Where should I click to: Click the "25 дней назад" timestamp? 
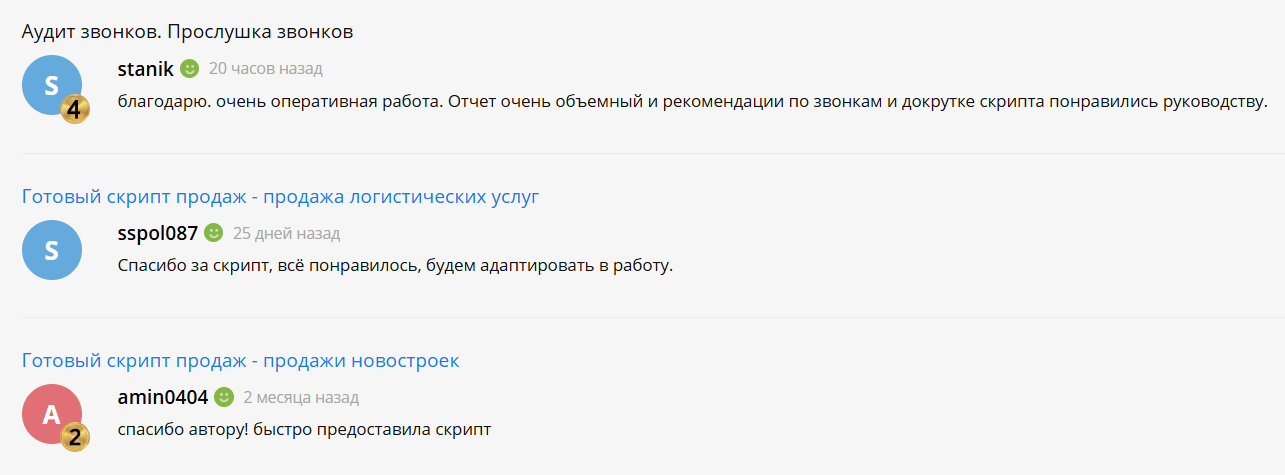[x=287, y=233]
